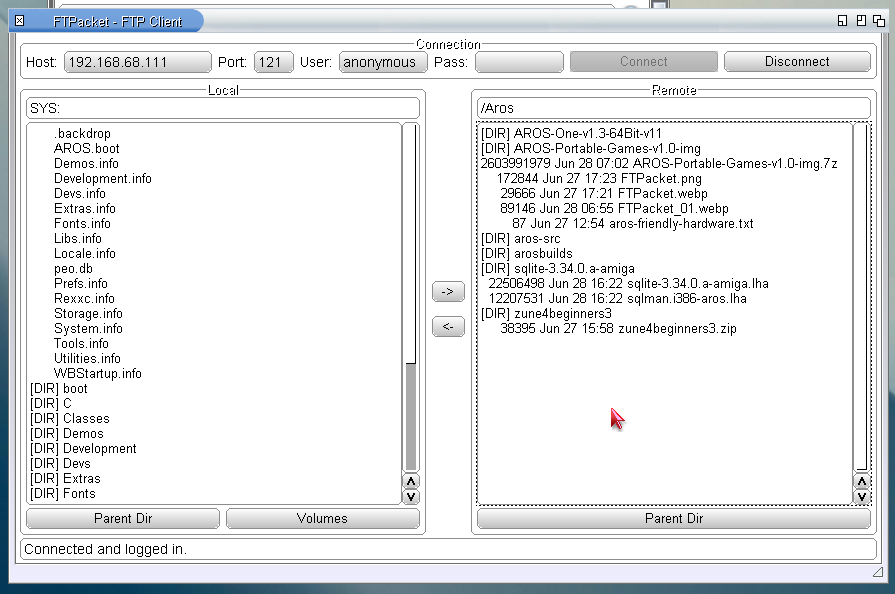
Task: Click the Volumes button
Action: coord(322,518)
